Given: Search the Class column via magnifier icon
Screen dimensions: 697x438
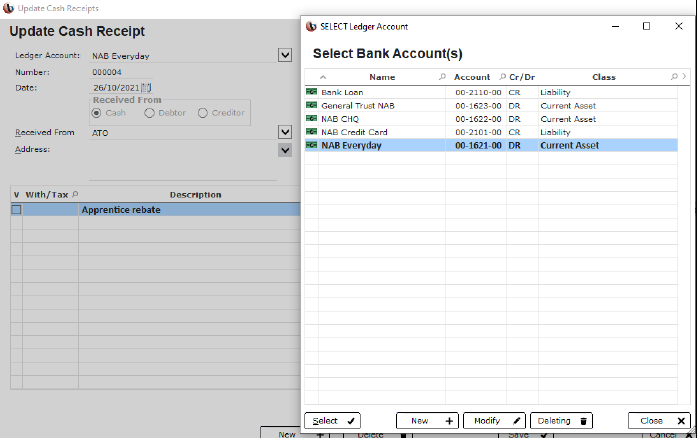Looking at the screenshot, I should [674, 76].
